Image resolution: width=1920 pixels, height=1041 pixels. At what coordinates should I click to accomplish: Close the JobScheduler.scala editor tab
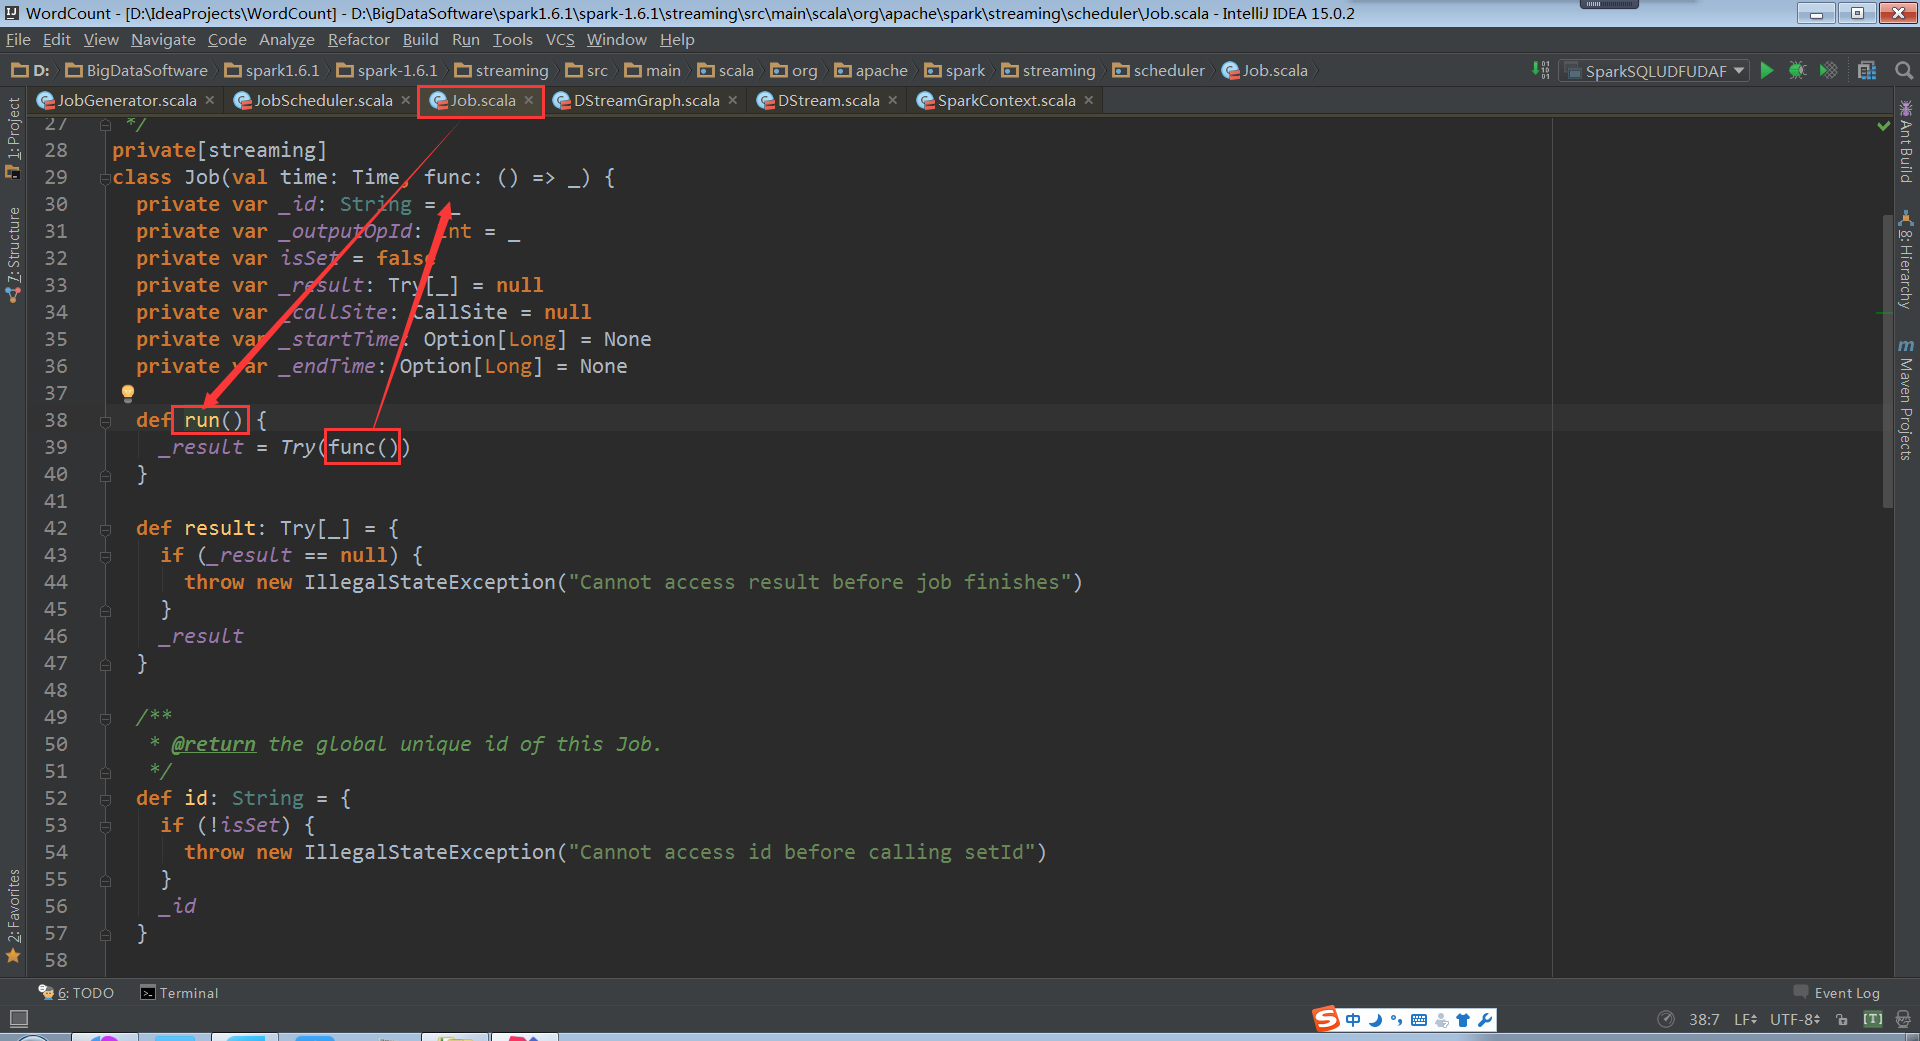pyautogui.click(x=405, y=100)
